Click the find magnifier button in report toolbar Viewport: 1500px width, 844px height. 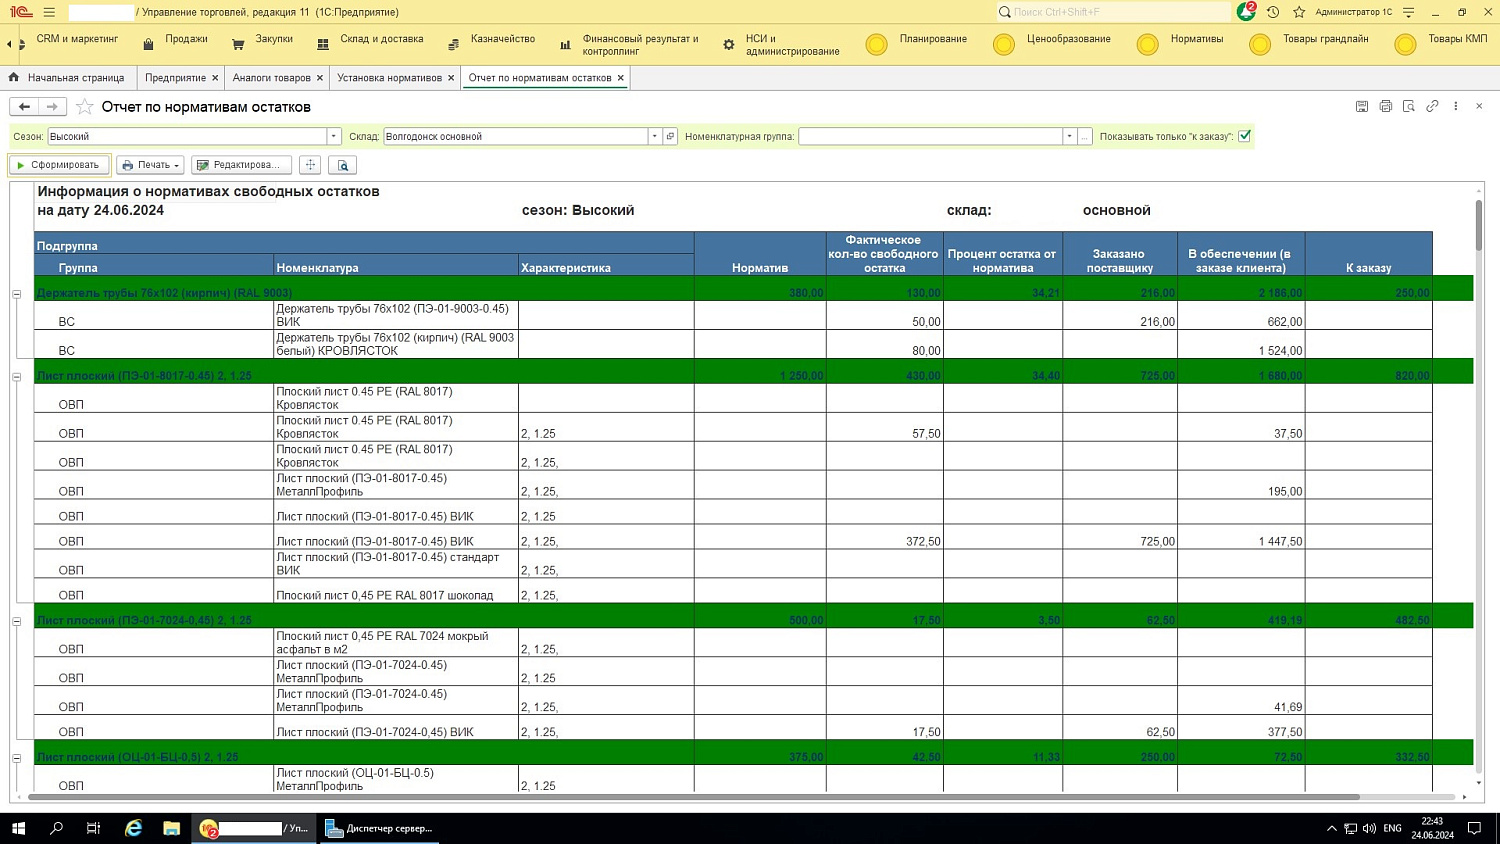342,165
